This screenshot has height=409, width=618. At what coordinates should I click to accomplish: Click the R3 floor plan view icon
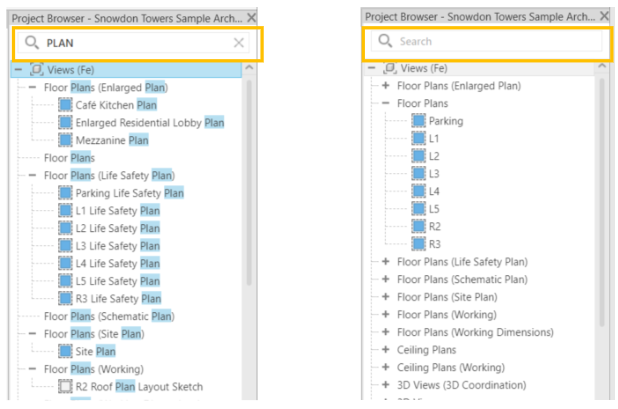coord(419,243)
